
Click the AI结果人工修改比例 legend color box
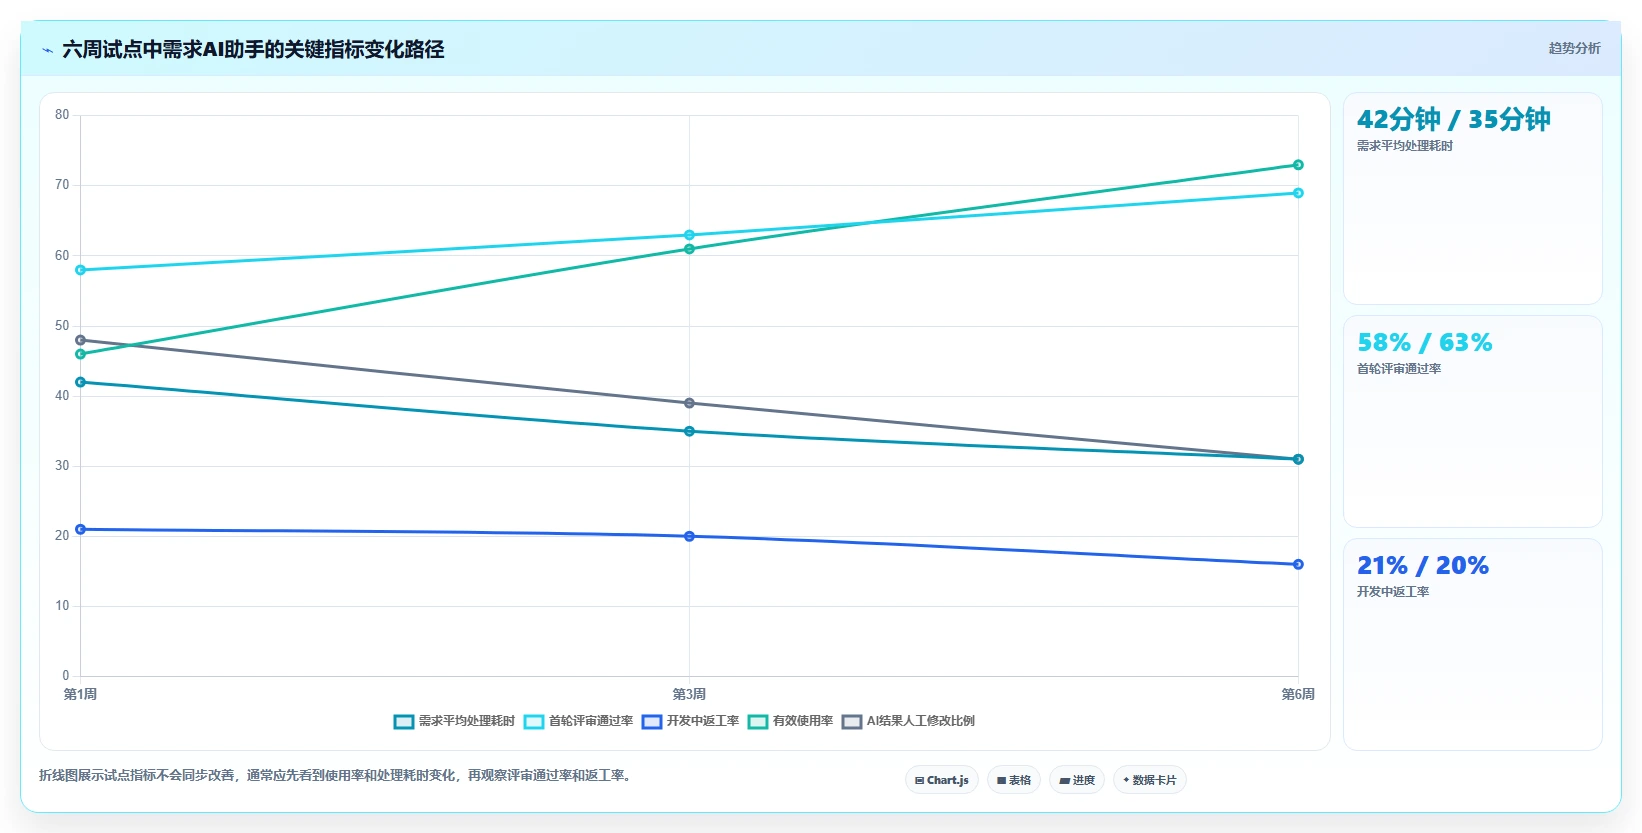tap(852, 721)
